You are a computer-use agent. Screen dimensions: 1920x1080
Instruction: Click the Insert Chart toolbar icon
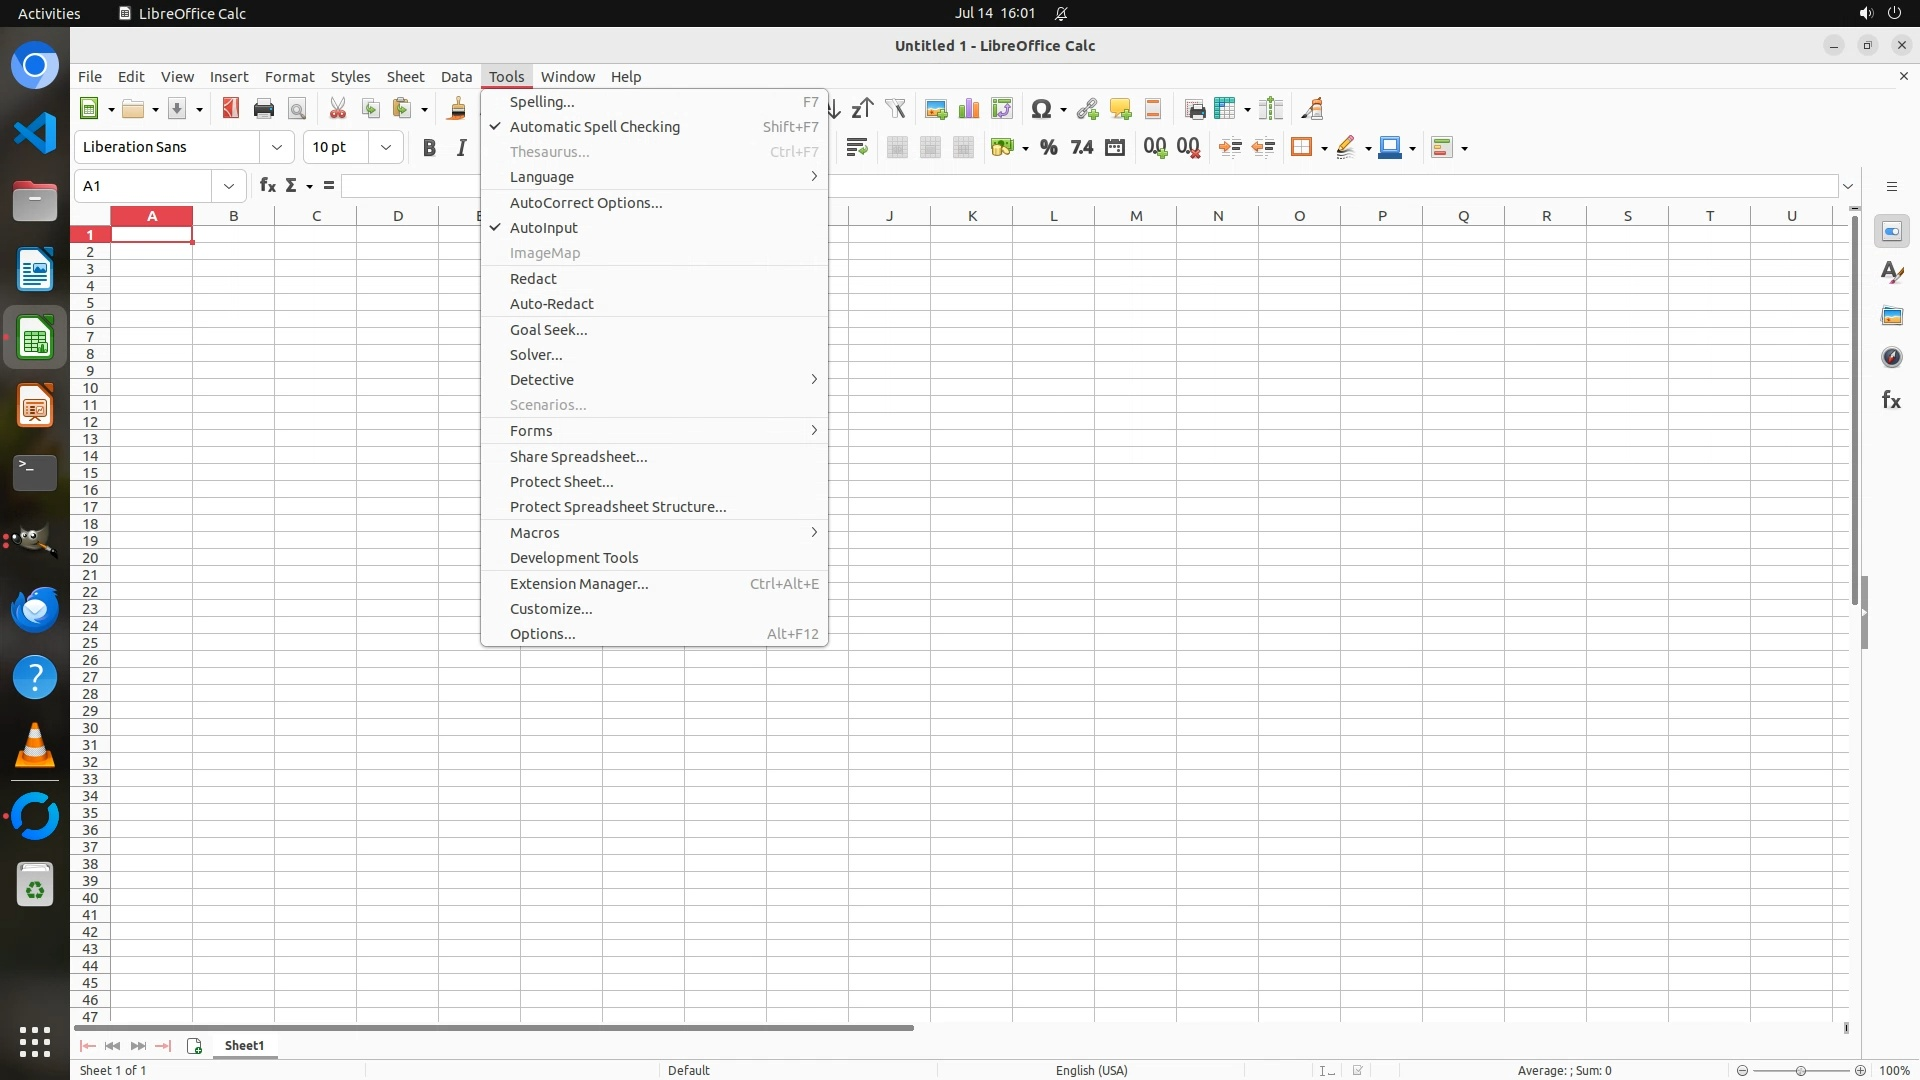[968, 109]
